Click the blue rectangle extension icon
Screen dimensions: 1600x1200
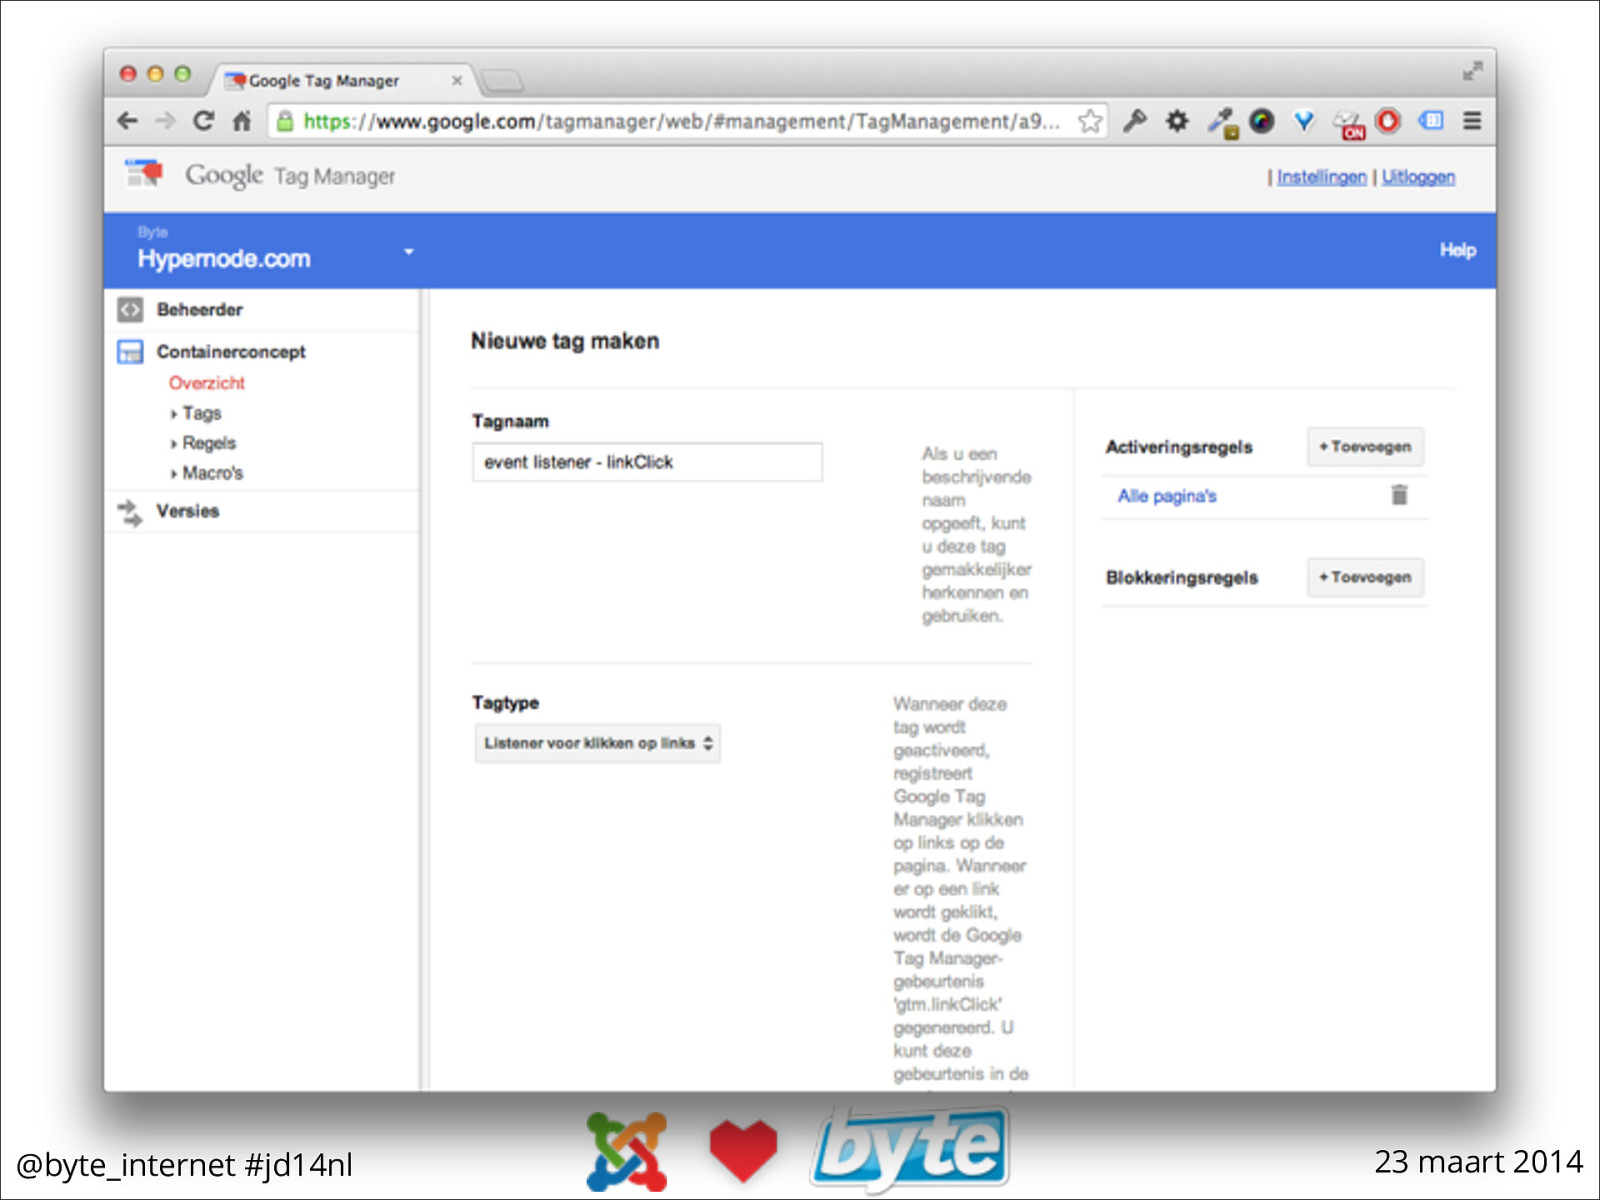[x=1431, y=121]
